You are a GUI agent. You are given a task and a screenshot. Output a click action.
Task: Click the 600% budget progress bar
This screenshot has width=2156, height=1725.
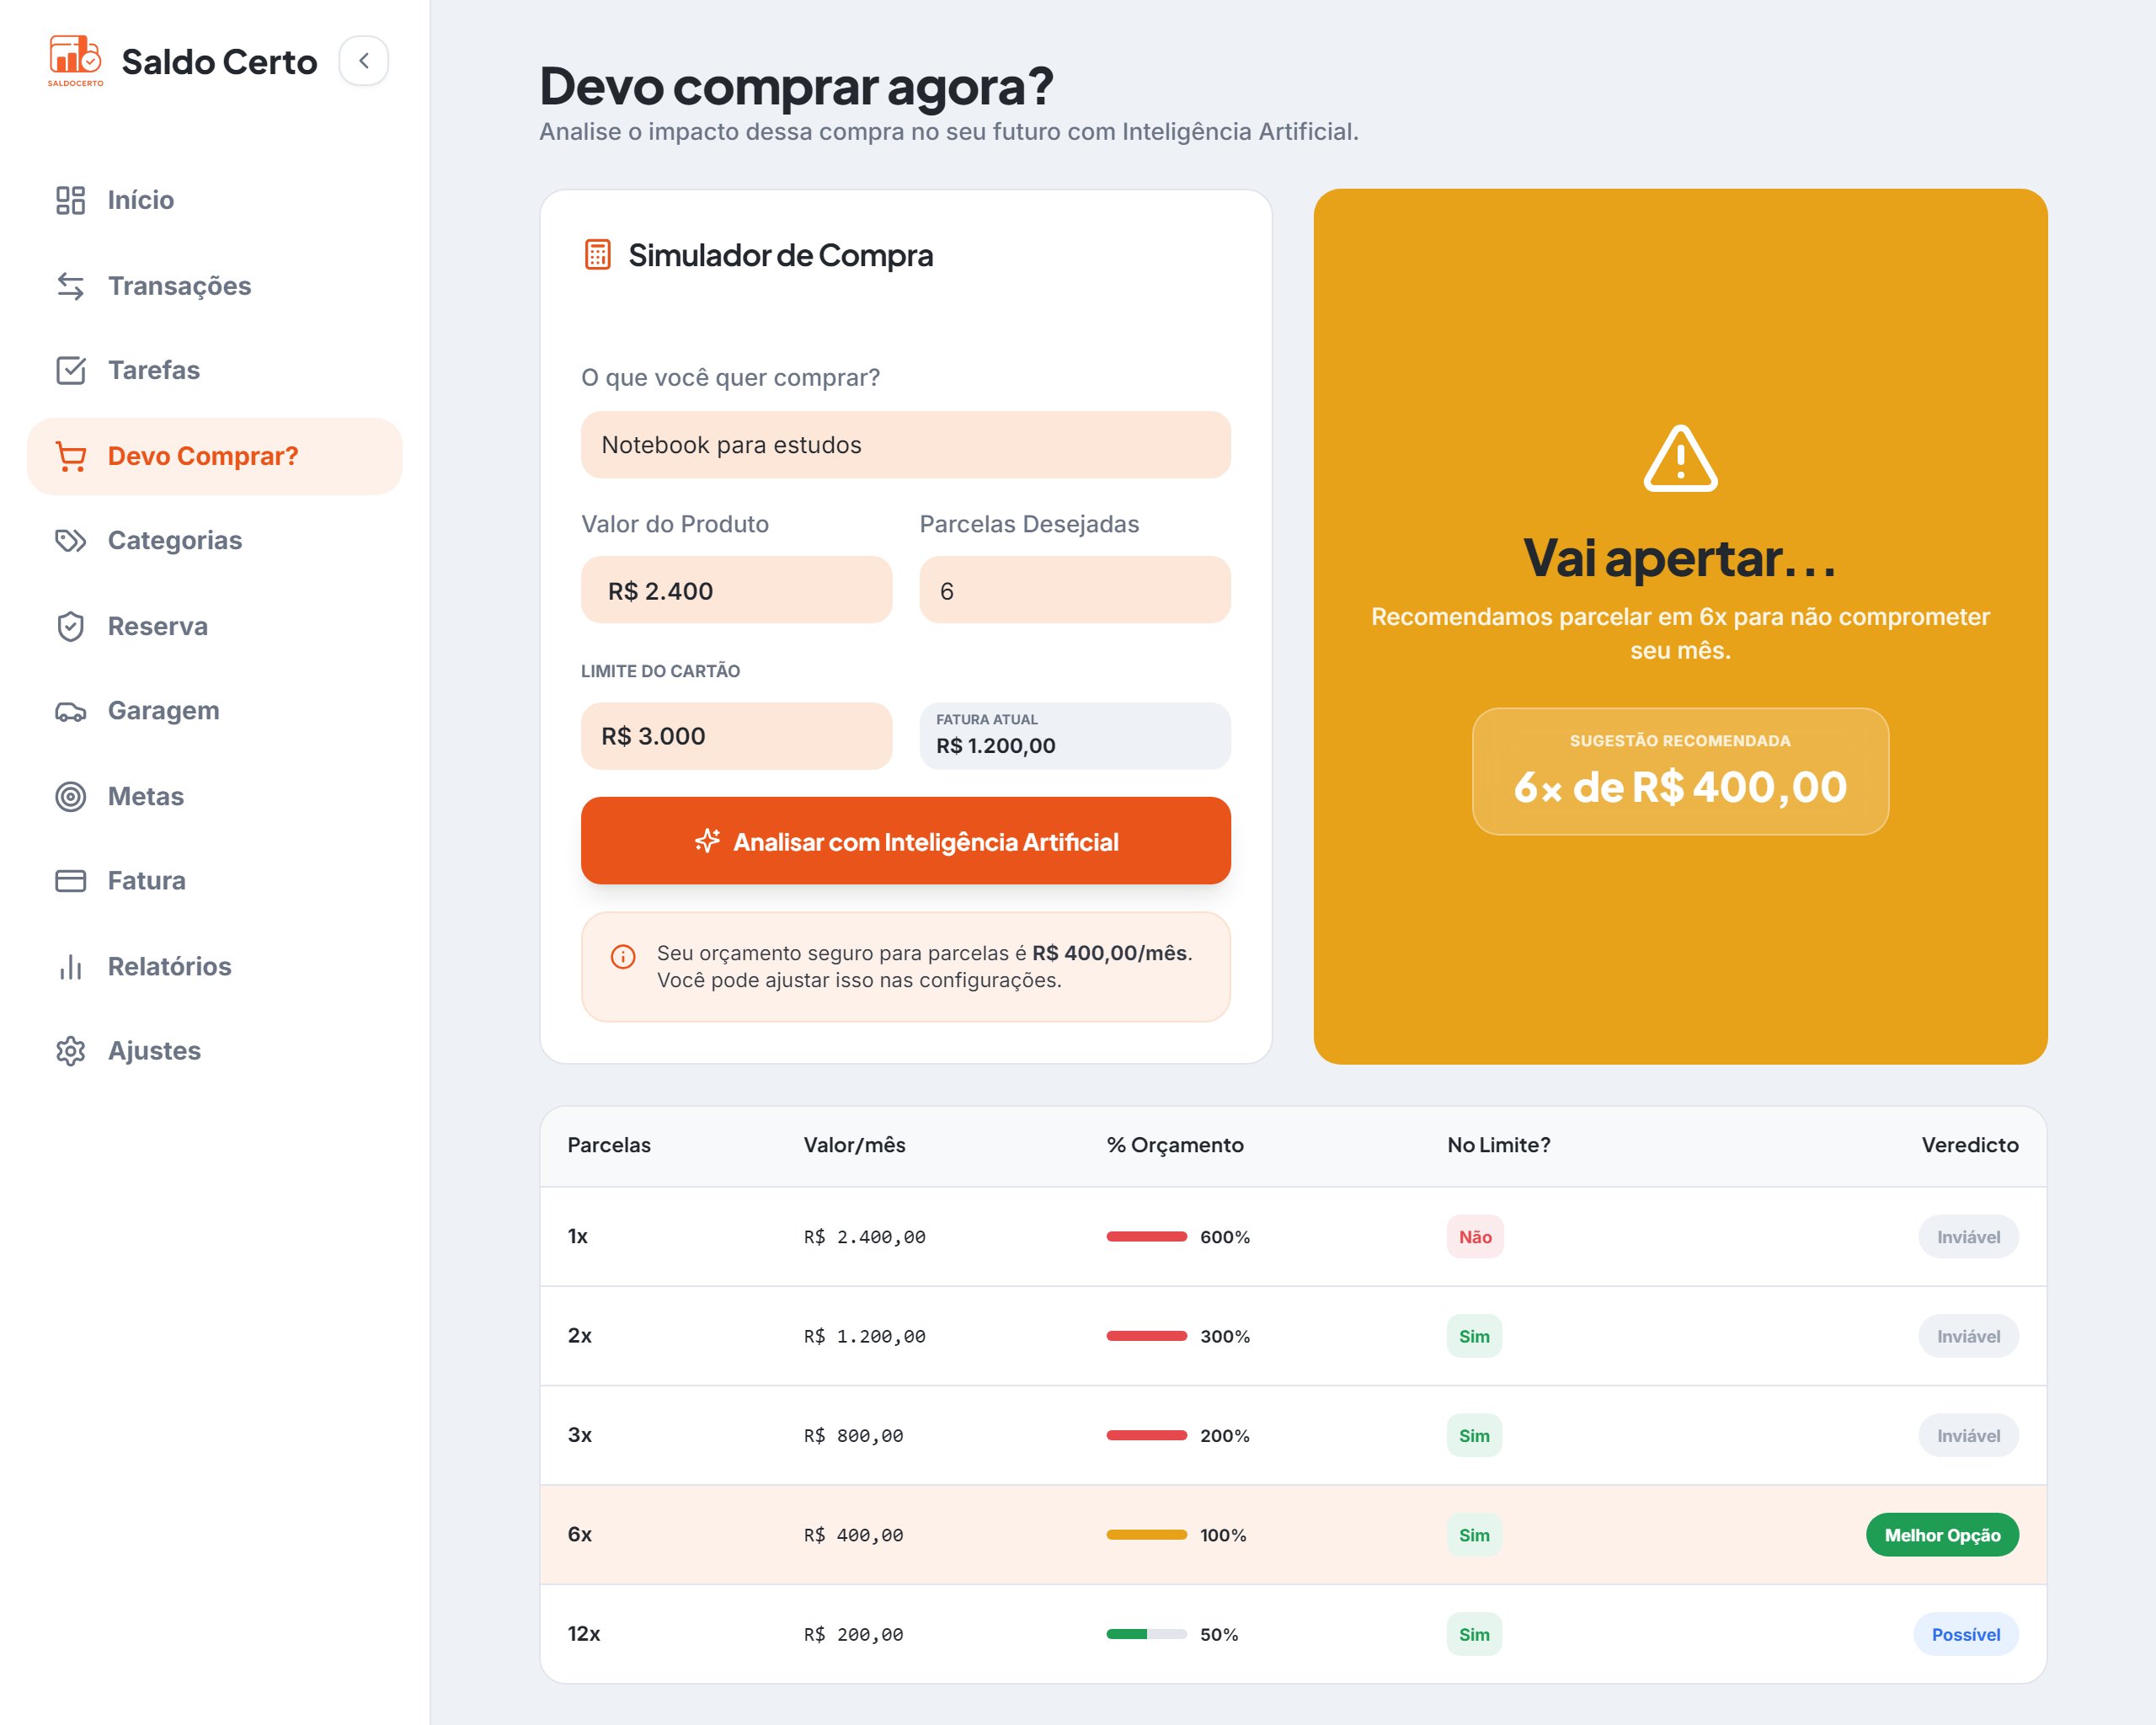(x=1146, y=1237)
